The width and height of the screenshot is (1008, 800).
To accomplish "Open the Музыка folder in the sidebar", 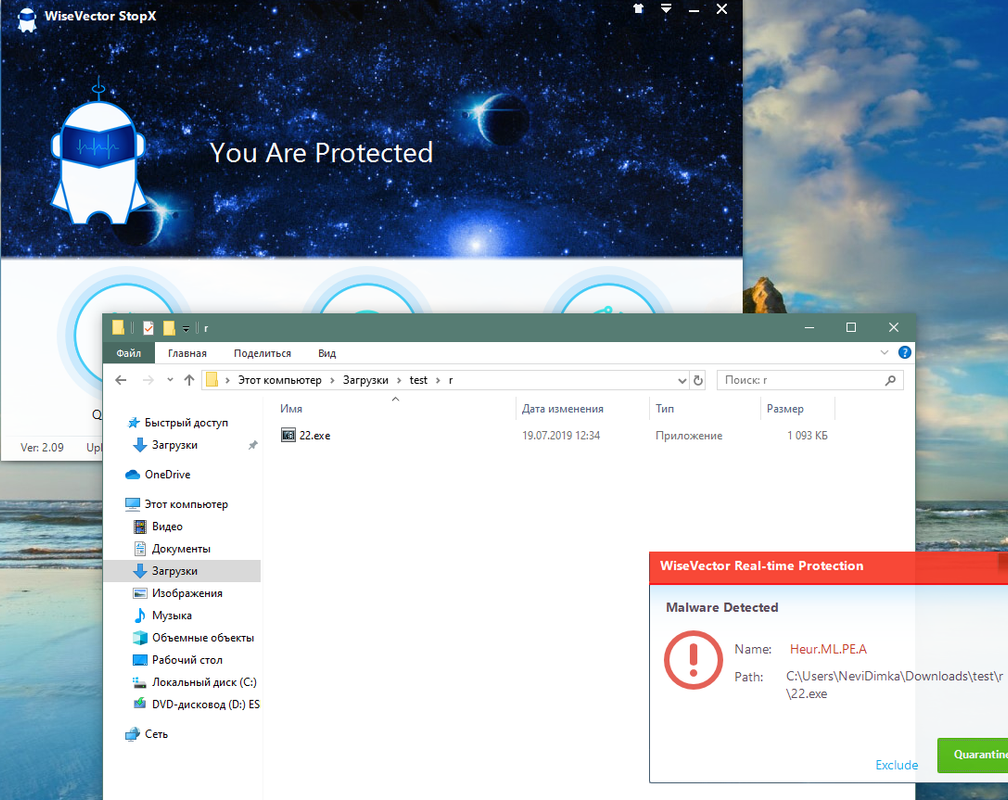I will click(172, 615).
